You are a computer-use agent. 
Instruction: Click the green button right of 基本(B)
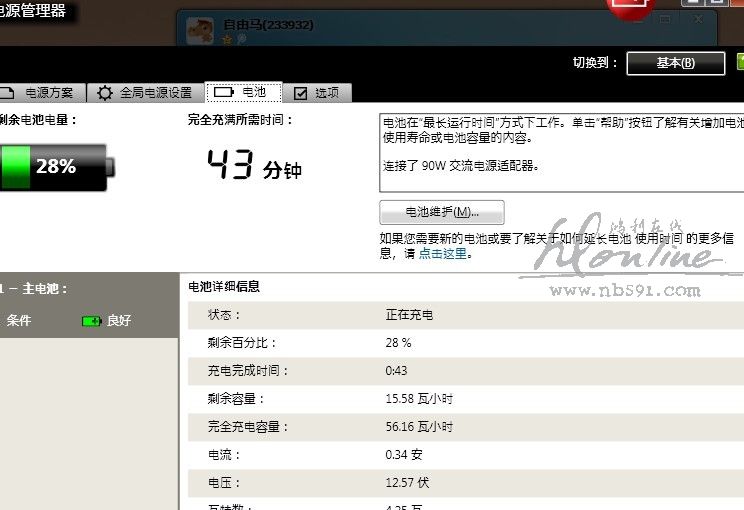(x=739, y=62)
